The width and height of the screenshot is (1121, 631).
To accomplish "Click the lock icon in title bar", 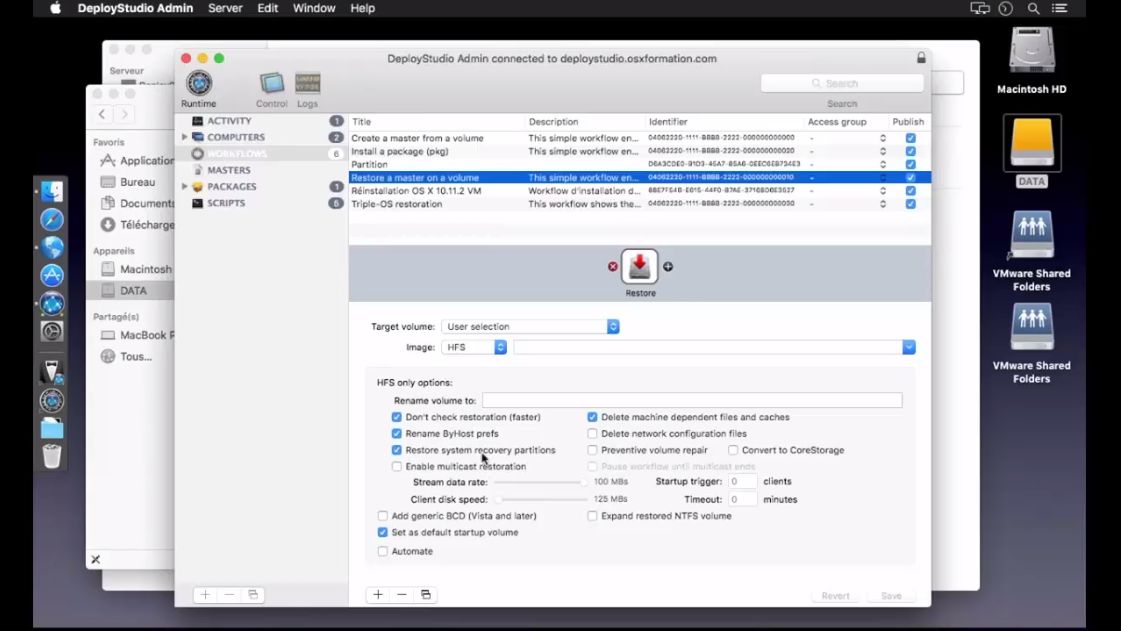I will pos(921,58).
